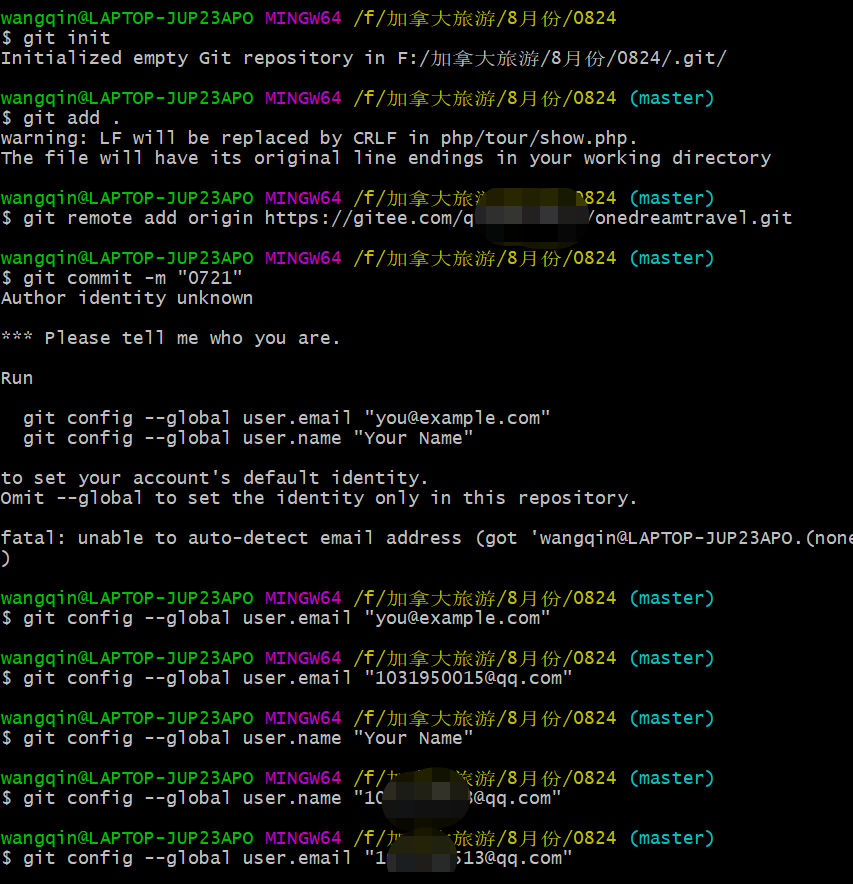Click the suggested user.email "you@example.com" hint line
The image size is (853, 884).
tap(286, 418)
